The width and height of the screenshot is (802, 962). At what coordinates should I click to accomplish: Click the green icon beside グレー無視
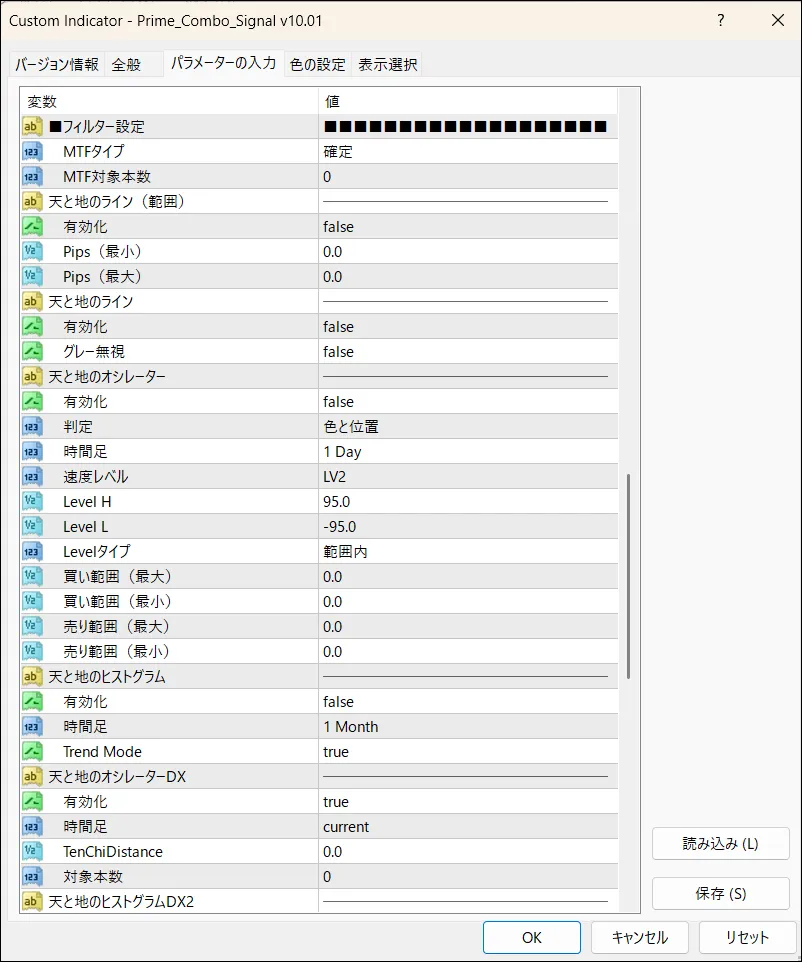[32, 352]
